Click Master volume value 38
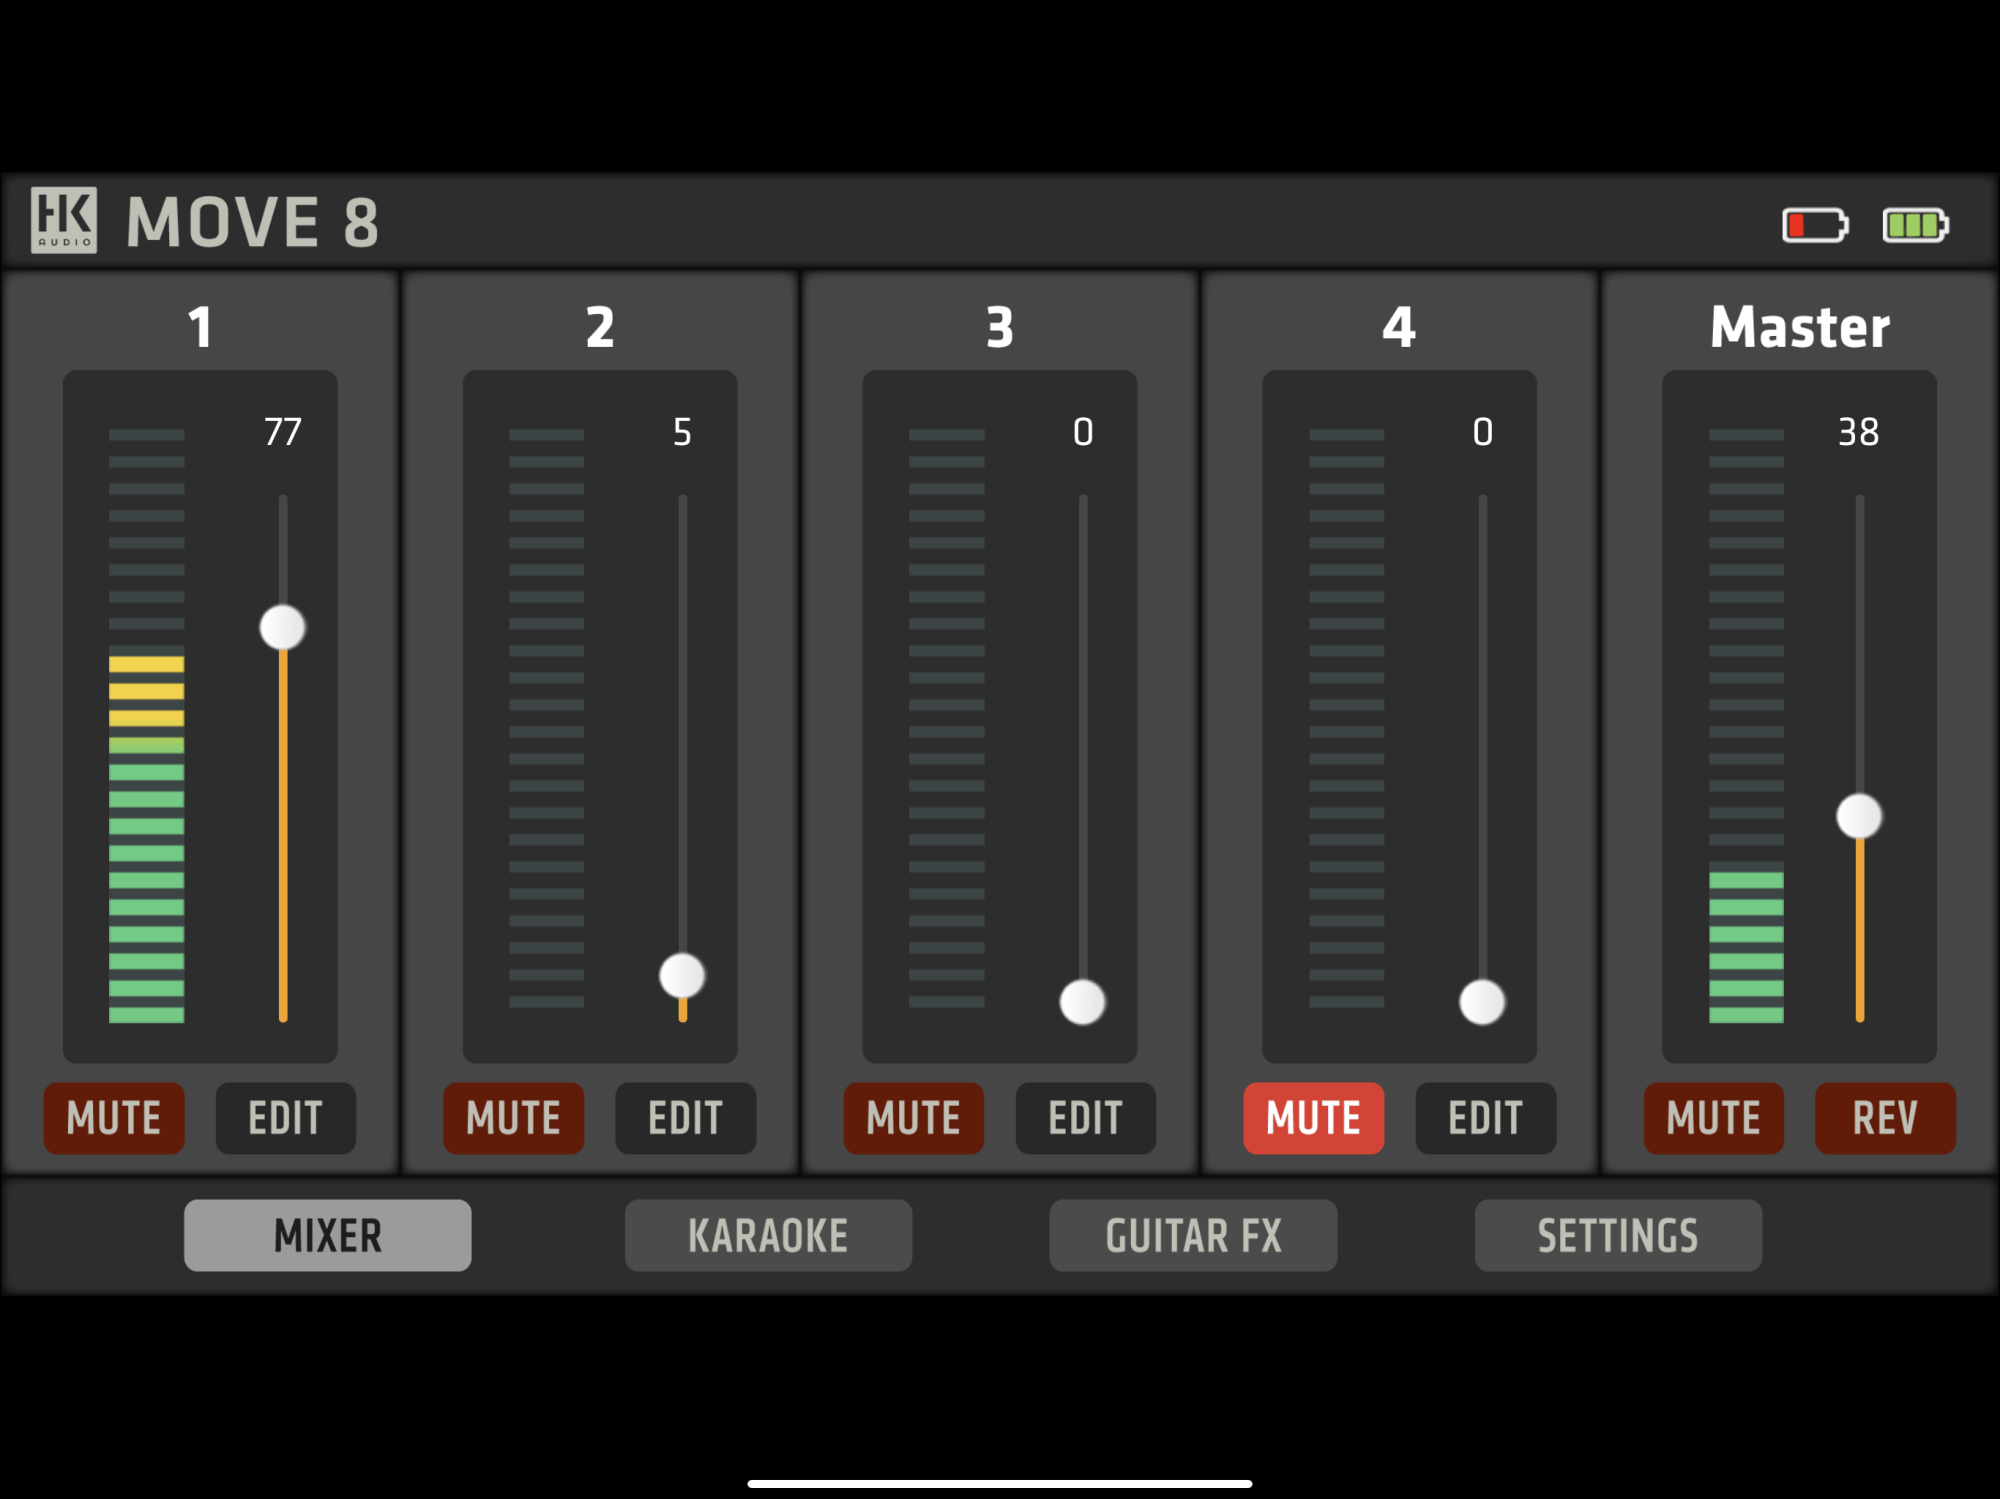2000x1499 pixels. [1859, 432]
